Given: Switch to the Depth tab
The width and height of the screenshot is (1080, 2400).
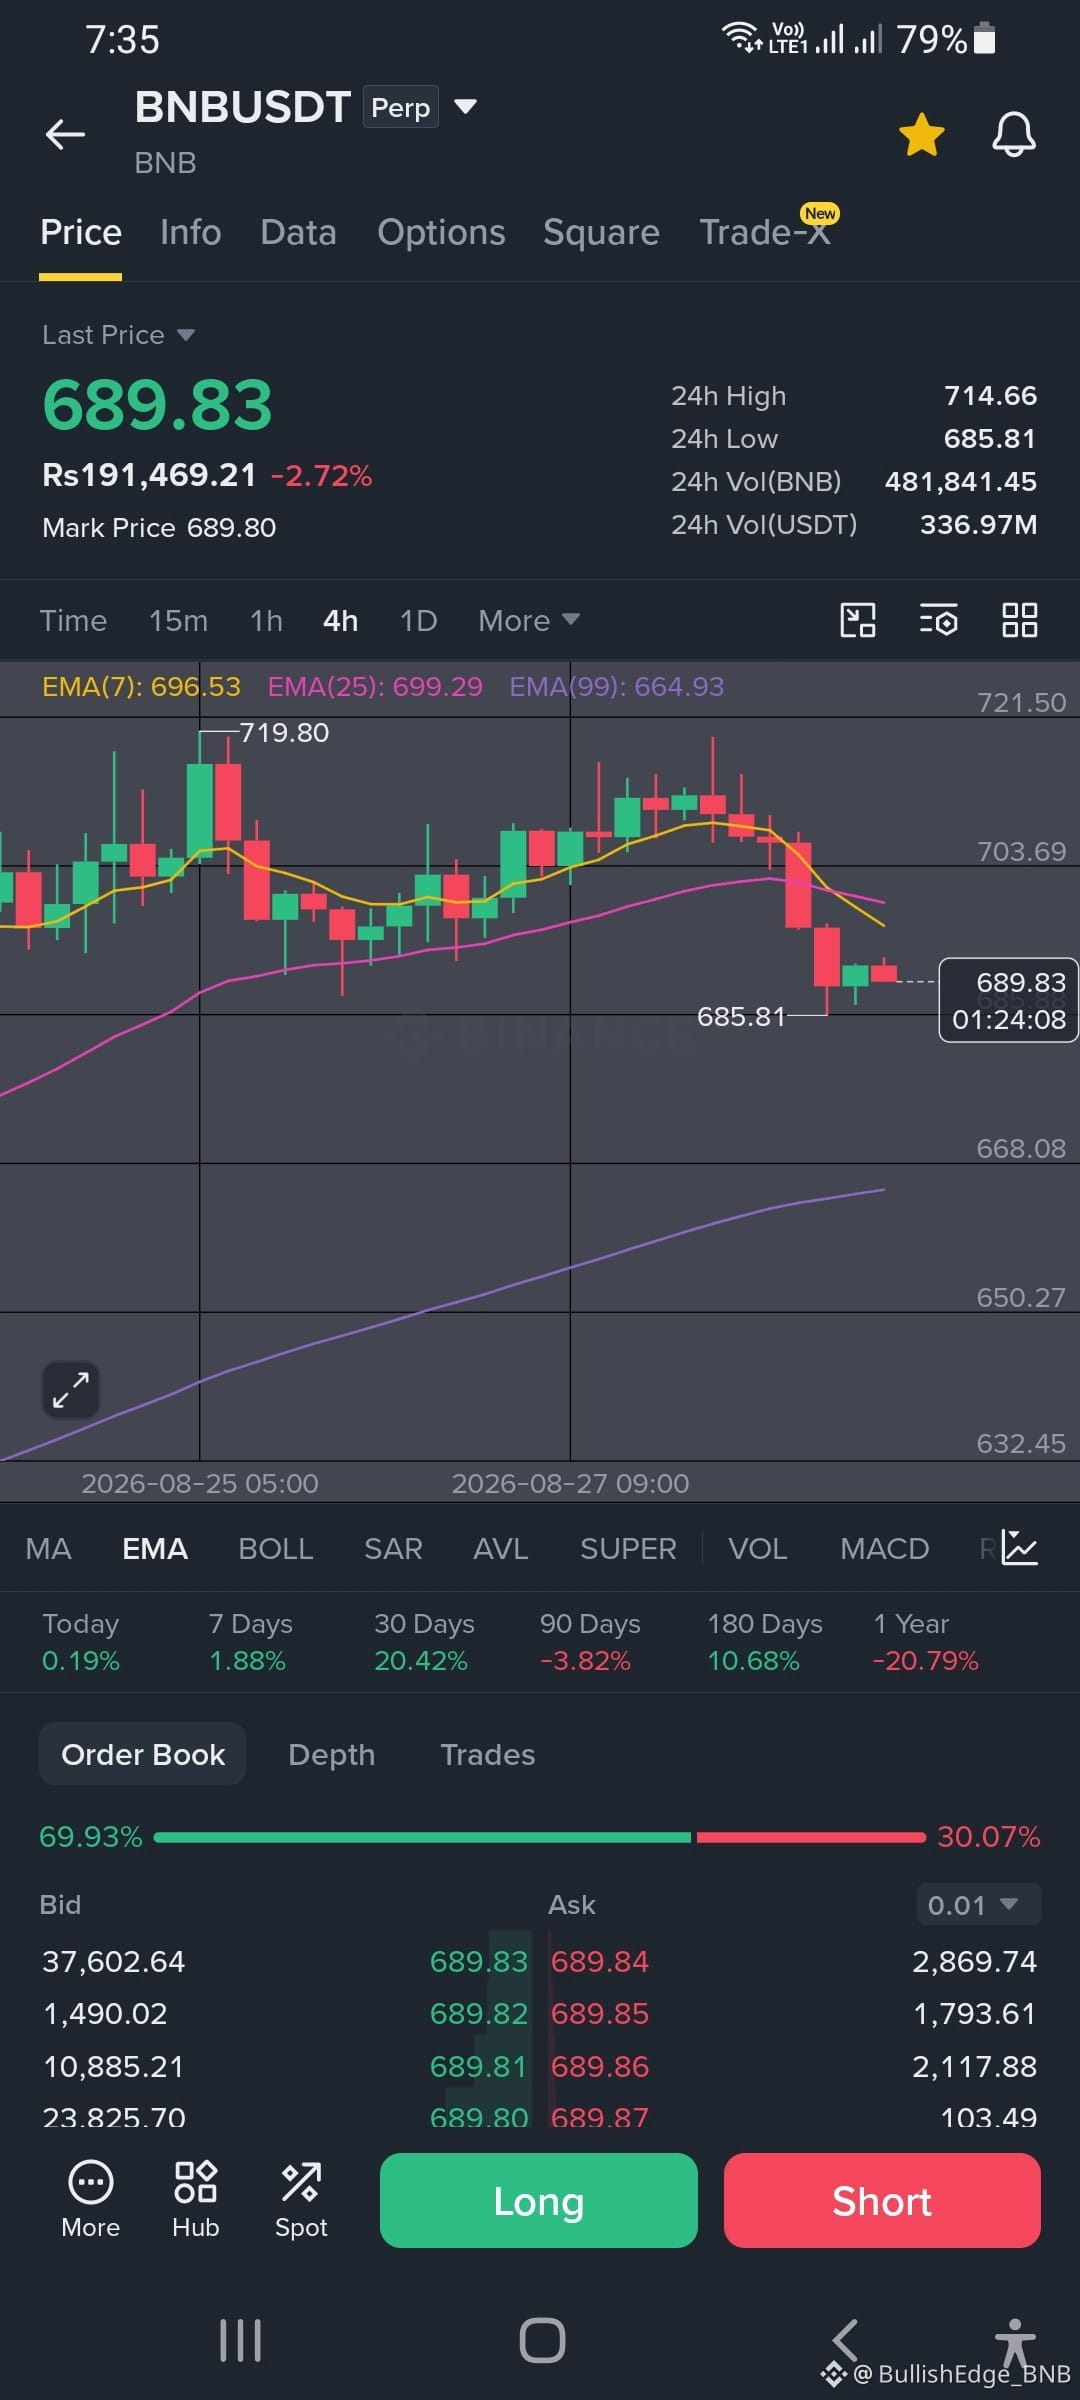Looking at the screenshot, I should (331, 1754).
